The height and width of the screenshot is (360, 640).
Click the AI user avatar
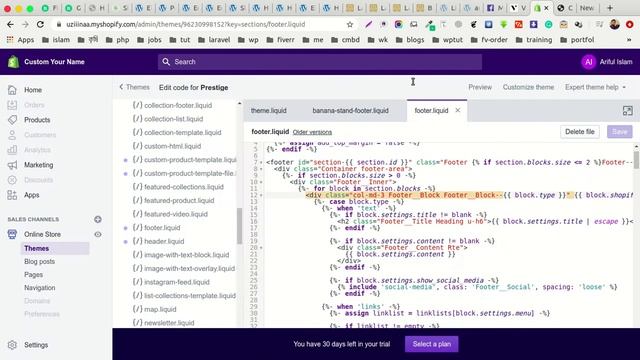(x=589, y=62)
